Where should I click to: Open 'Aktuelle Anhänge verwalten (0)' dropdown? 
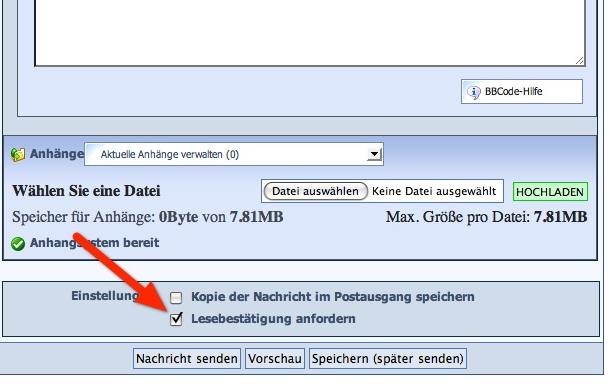[234, 154]
